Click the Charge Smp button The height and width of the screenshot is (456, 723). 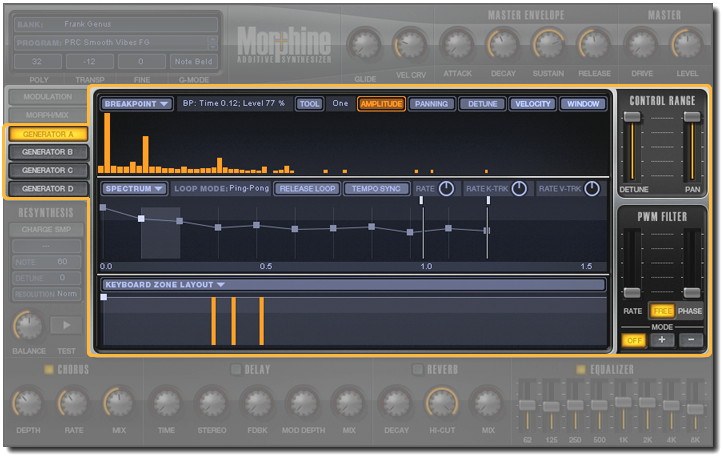[x=47, y=229]
